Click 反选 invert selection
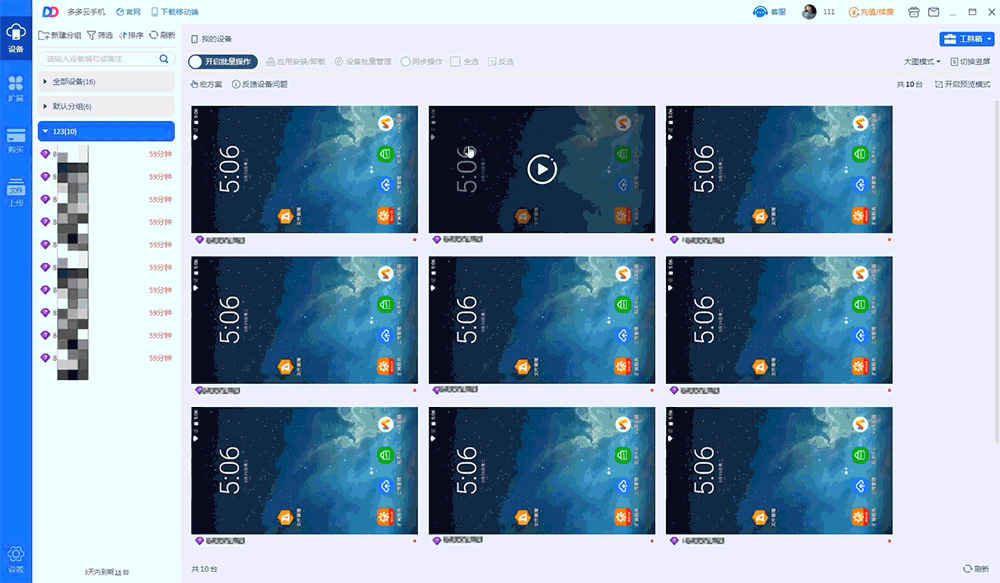Image resolution: width=1000 pixels, height=583 pixels. coord(501,62)
